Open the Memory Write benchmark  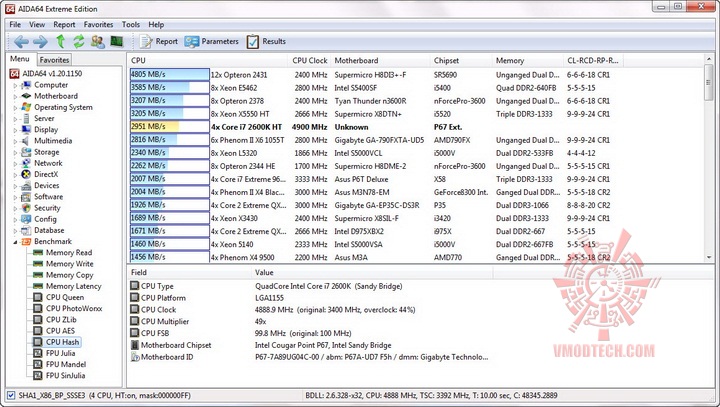tap(69, 264)
